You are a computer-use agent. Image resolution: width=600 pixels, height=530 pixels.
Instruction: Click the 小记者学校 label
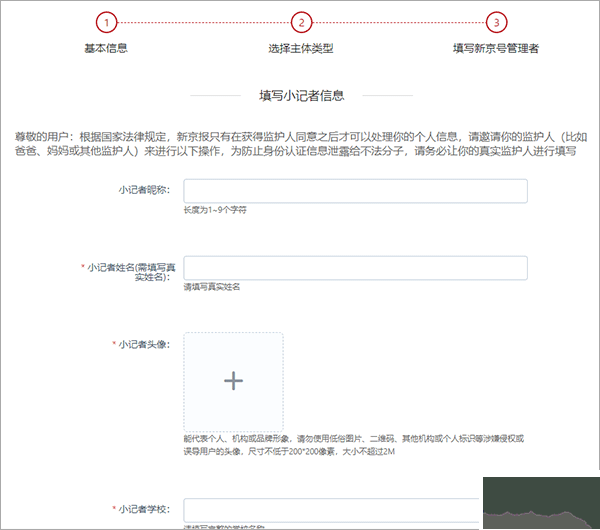(x=144, y=509)
